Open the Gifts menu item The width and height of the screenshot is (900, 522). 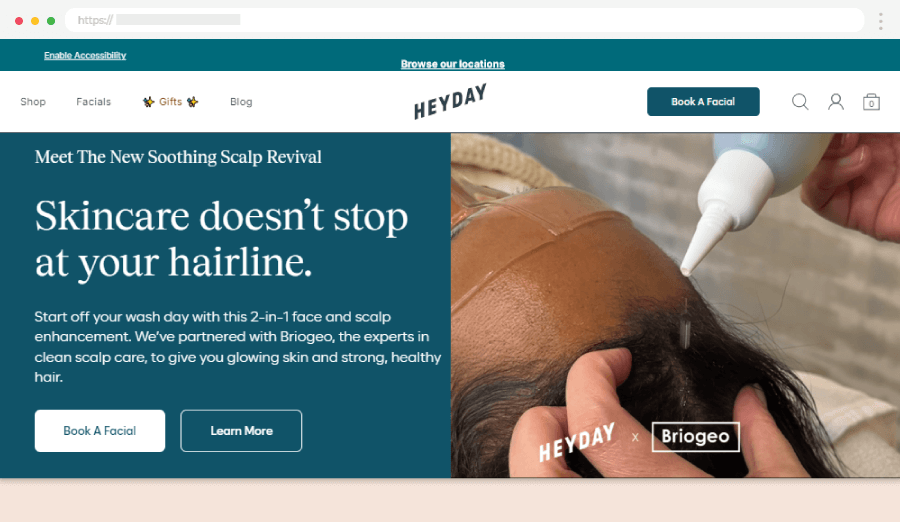coord(170,102)
